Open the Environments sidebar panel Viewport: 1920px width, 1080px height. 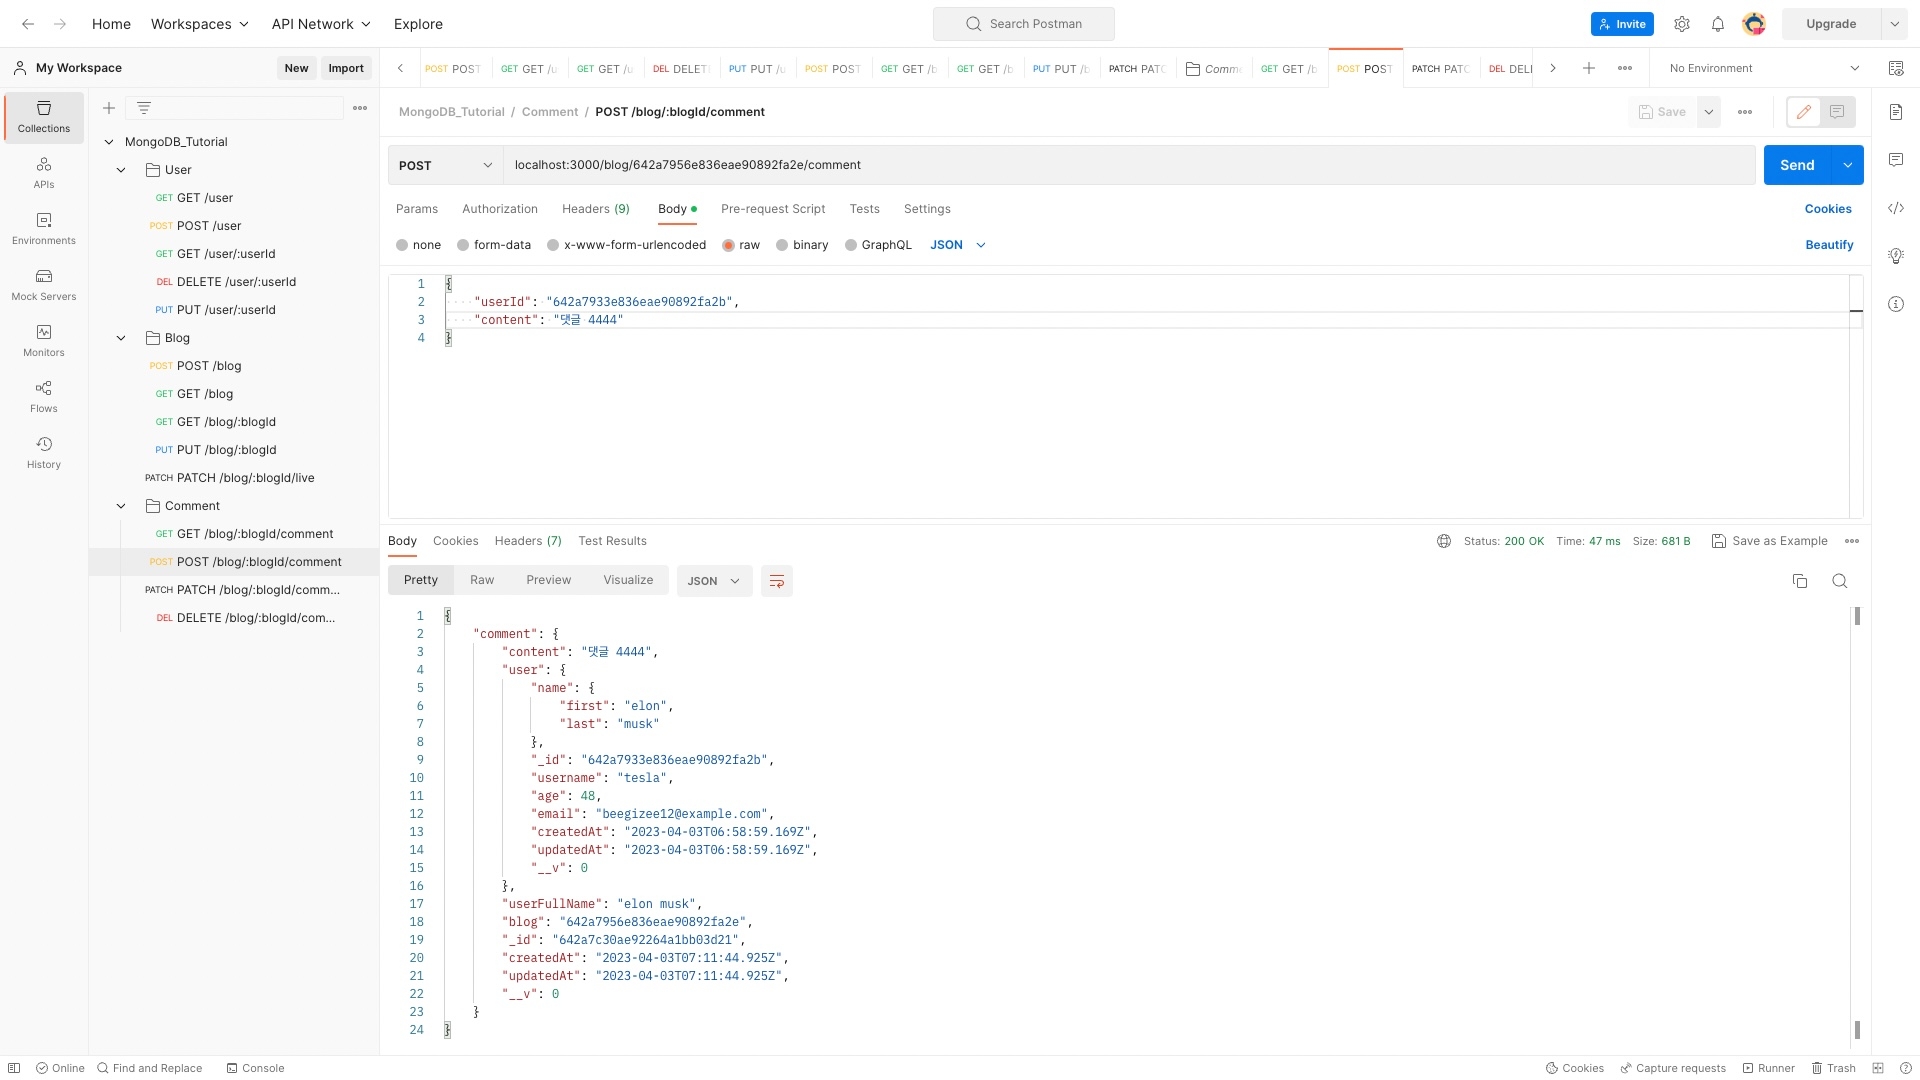[x=44, y=229]
